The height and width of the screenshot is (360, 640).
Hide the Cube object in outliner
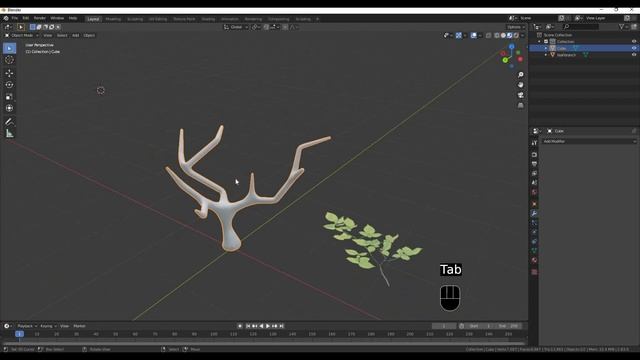[x=634, y=48]
